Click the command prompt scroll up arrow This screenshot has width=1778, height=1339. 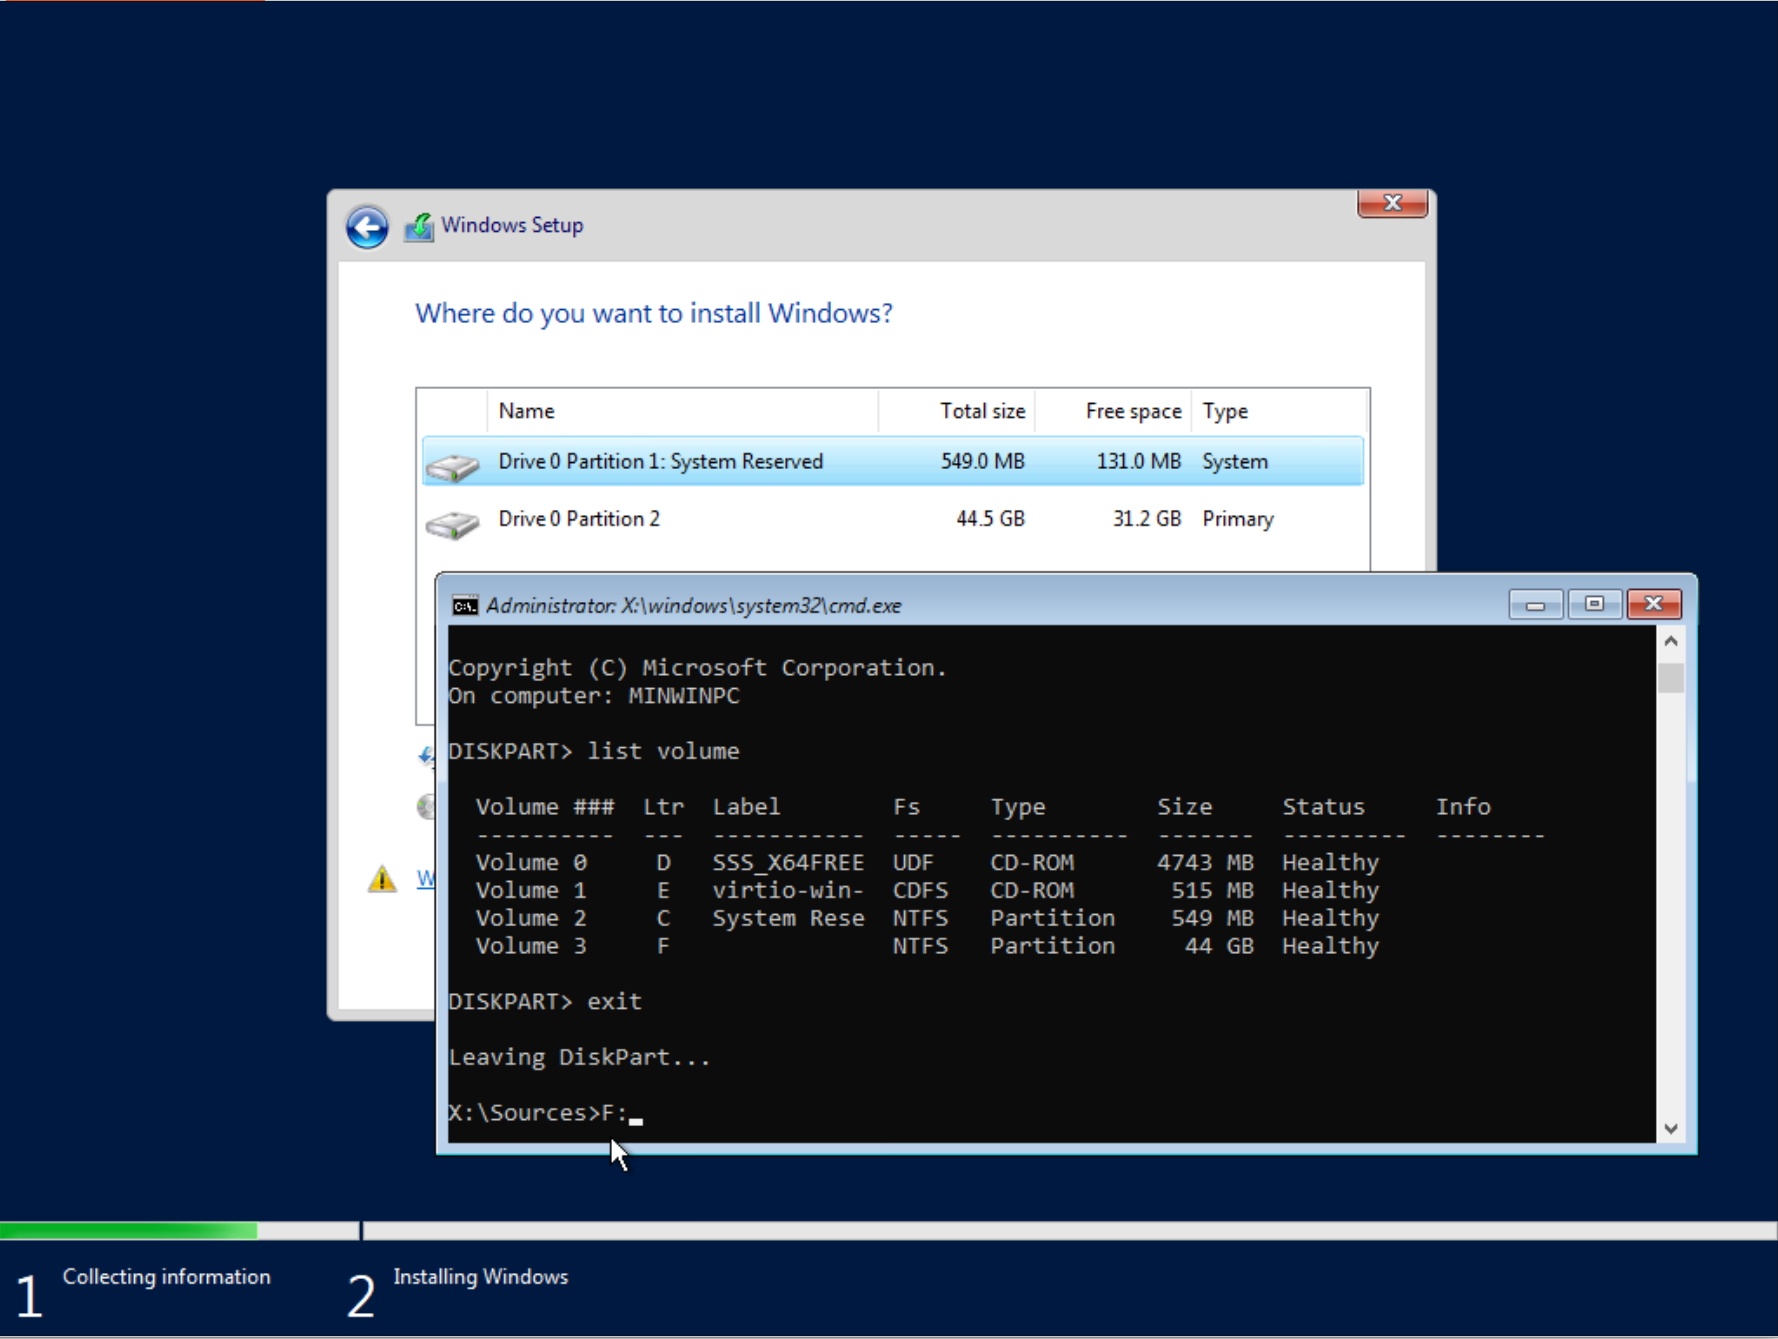point(1671,641)
